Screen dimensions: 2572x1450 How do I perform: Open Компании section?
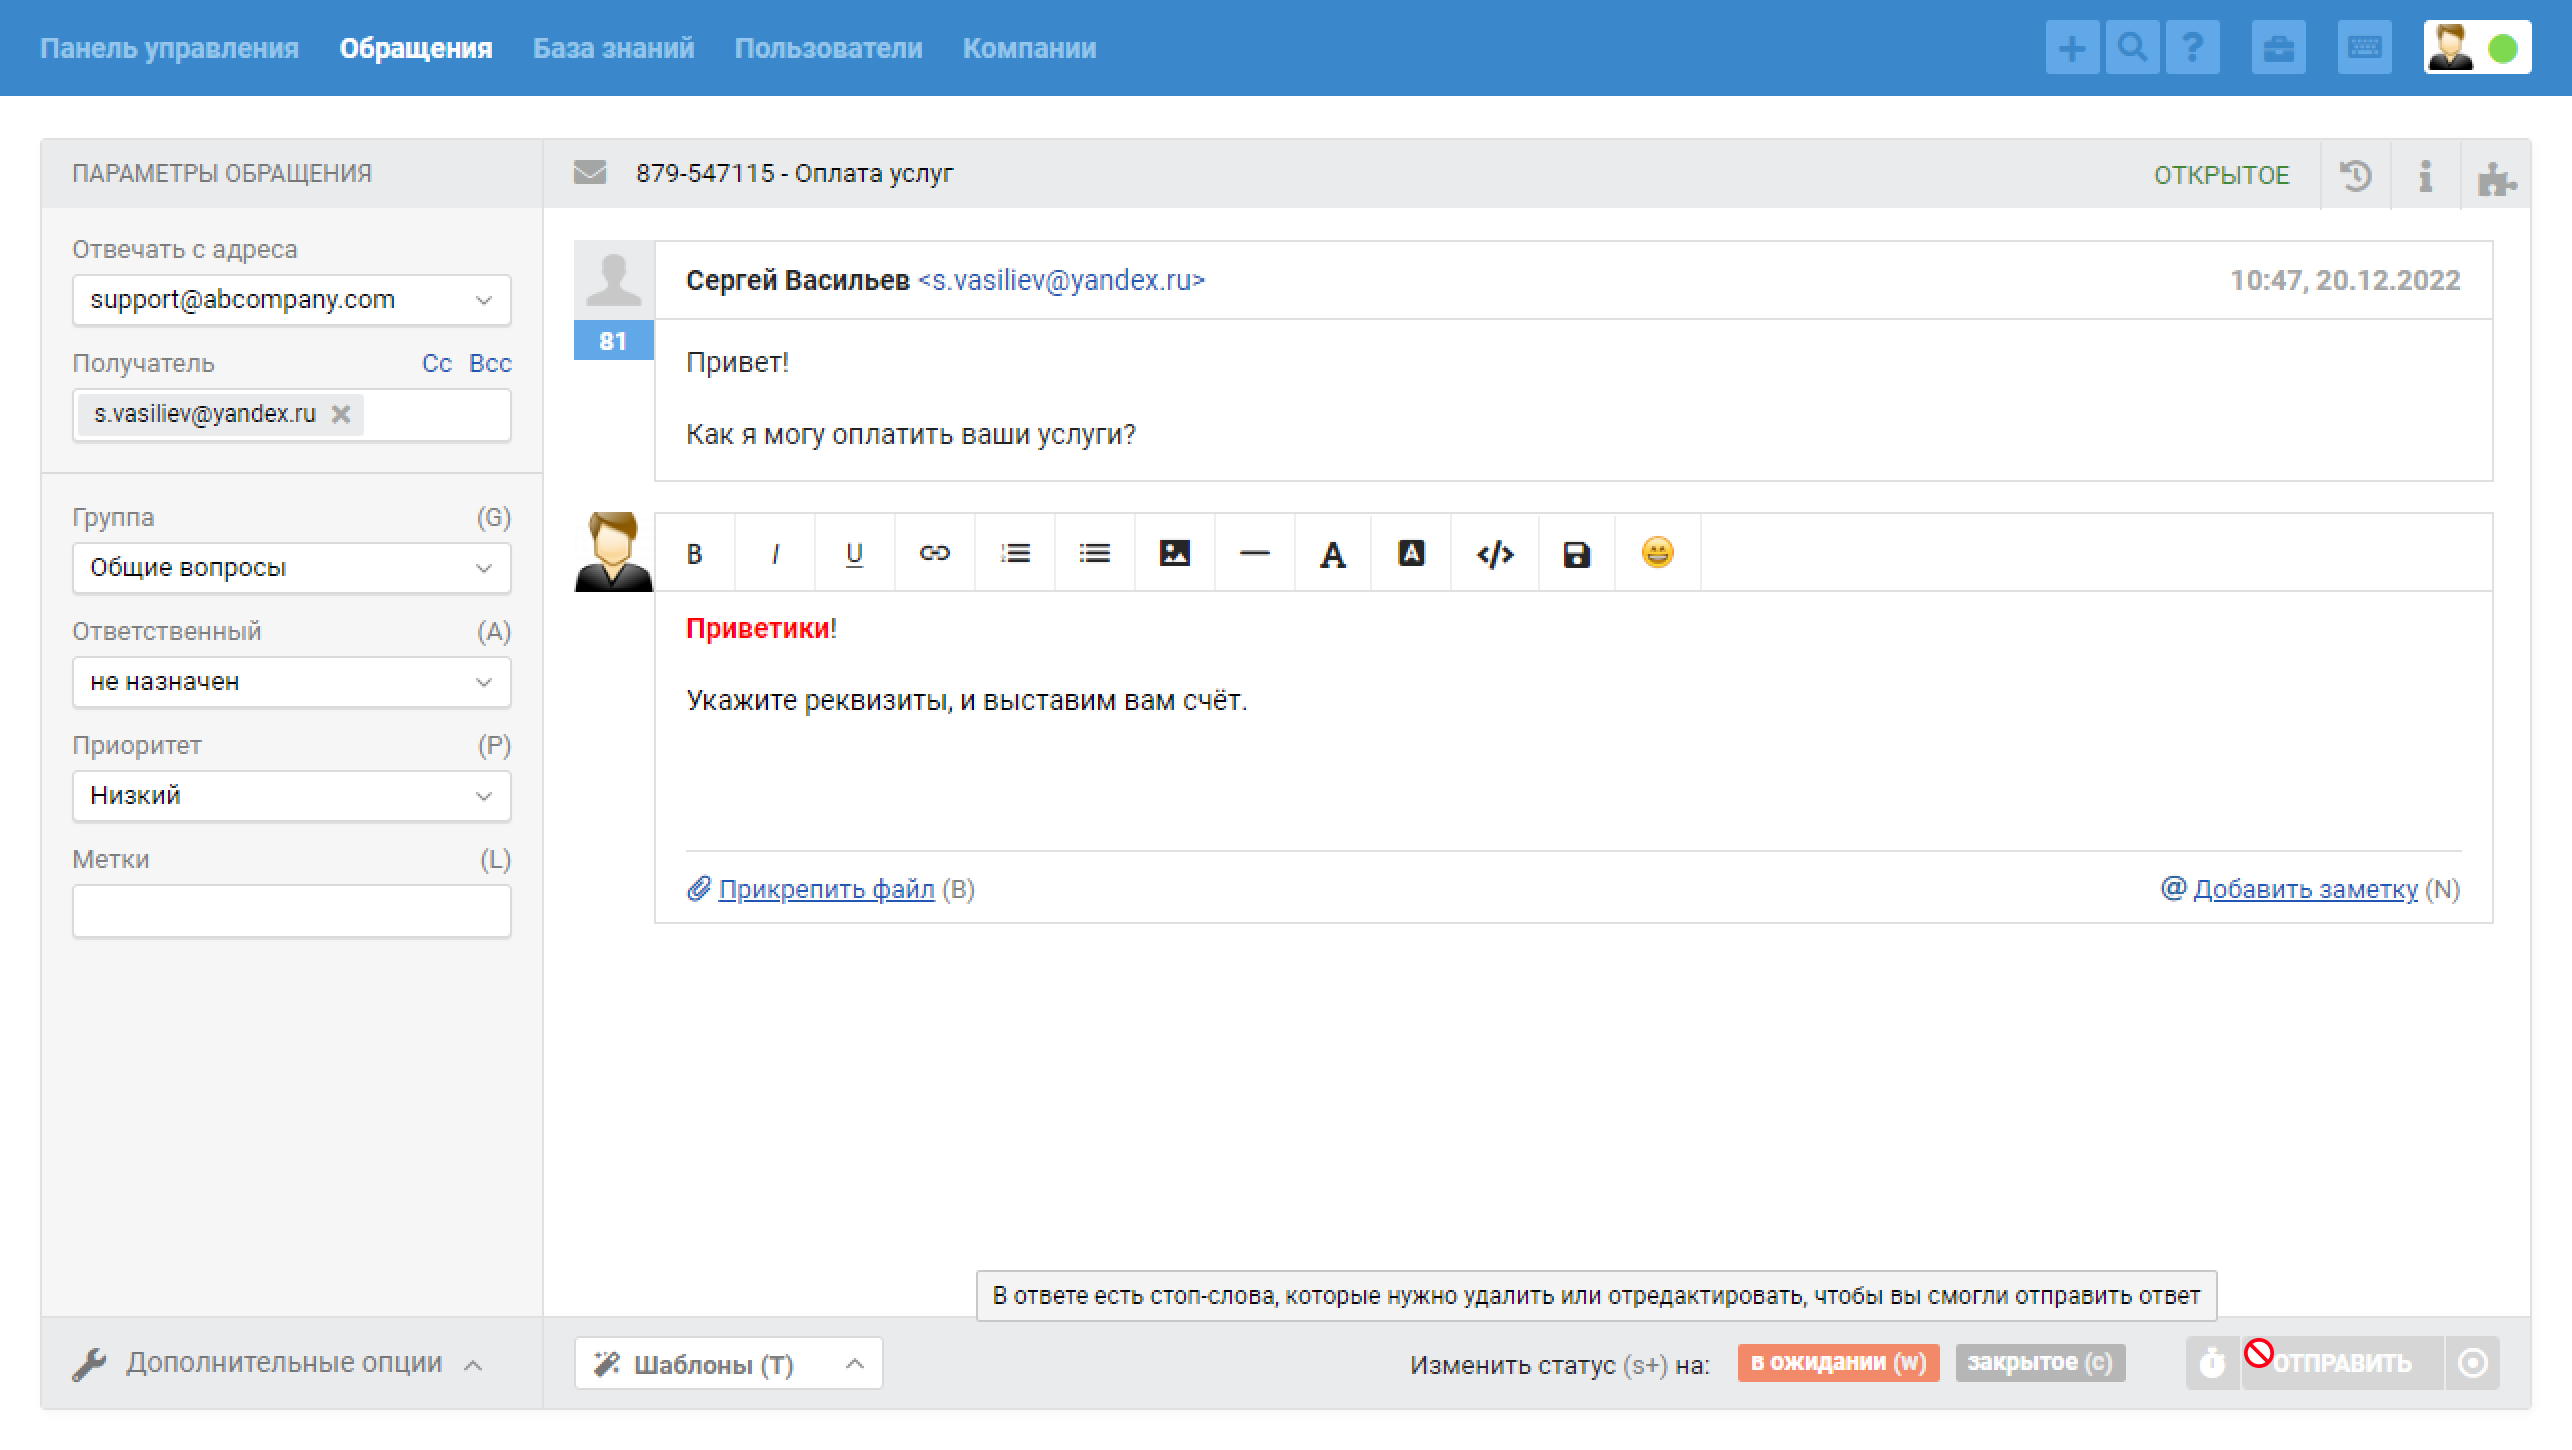click(x=1029, y=48)
